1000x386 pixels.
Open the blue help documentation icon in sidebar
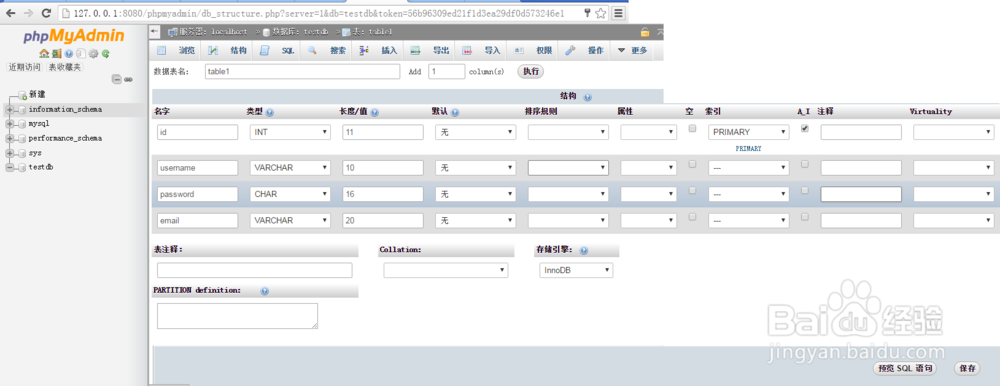[69, 54]
